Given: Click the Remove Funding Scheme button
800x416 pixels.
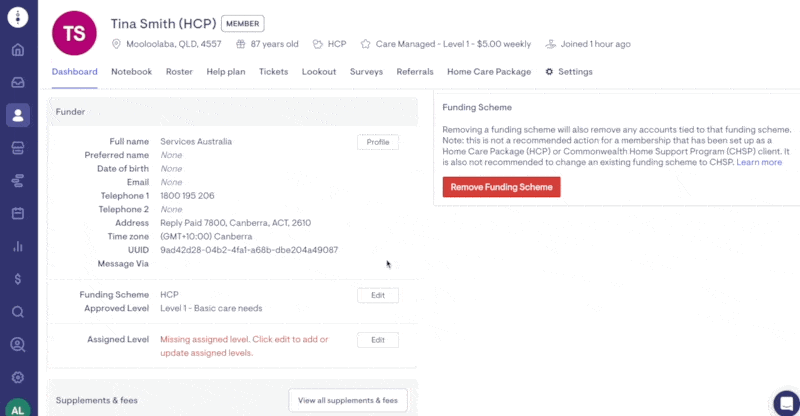Looking at the screenshot, I should click(x=502, y=187).
